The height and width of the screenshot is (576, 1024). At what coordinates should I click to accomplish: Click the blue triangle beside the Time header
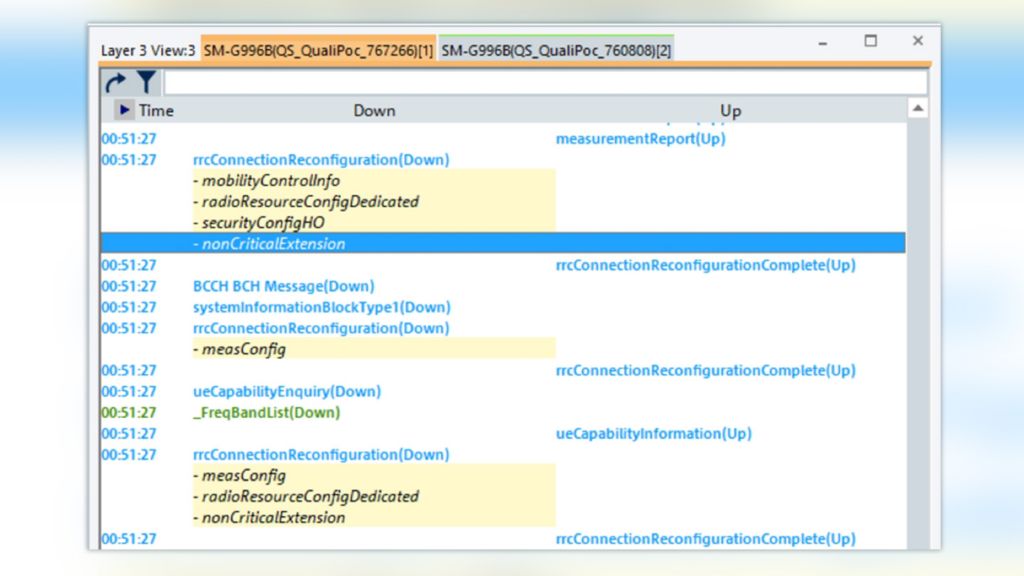[124, 110]
